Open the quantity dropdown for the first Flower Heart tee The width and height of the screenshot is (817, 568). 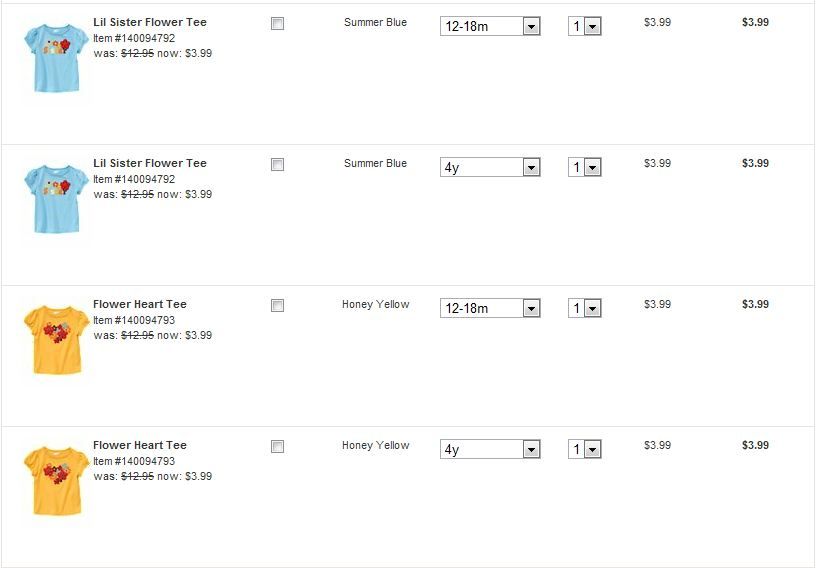585,309
